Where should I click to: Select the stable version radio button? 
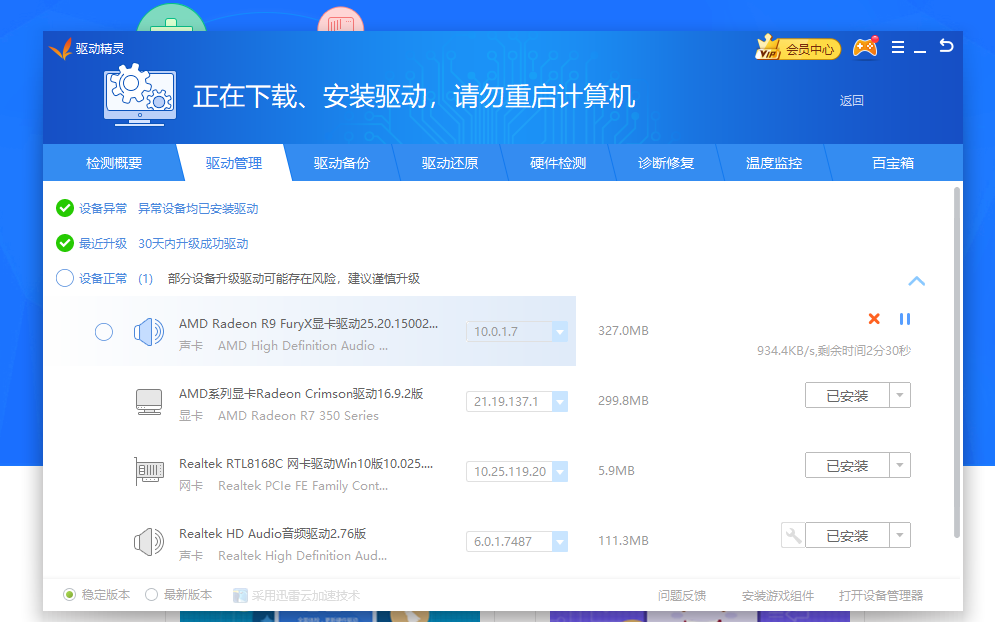69,594
